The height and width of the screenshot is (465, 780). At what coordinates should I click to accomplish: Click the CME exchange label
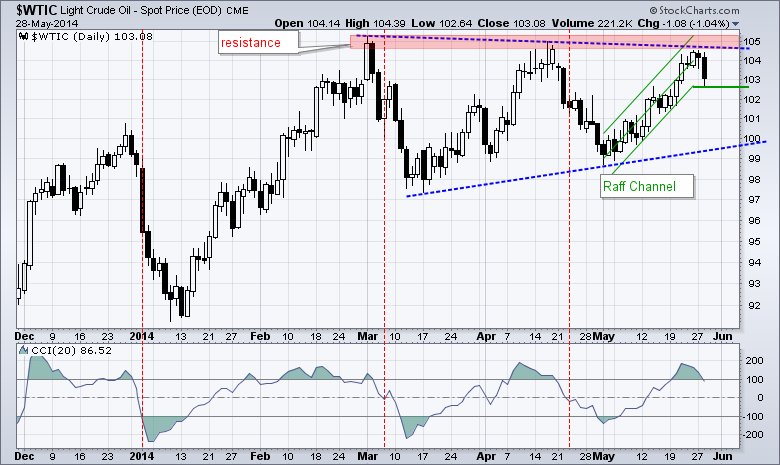click(x=237, y=11)
